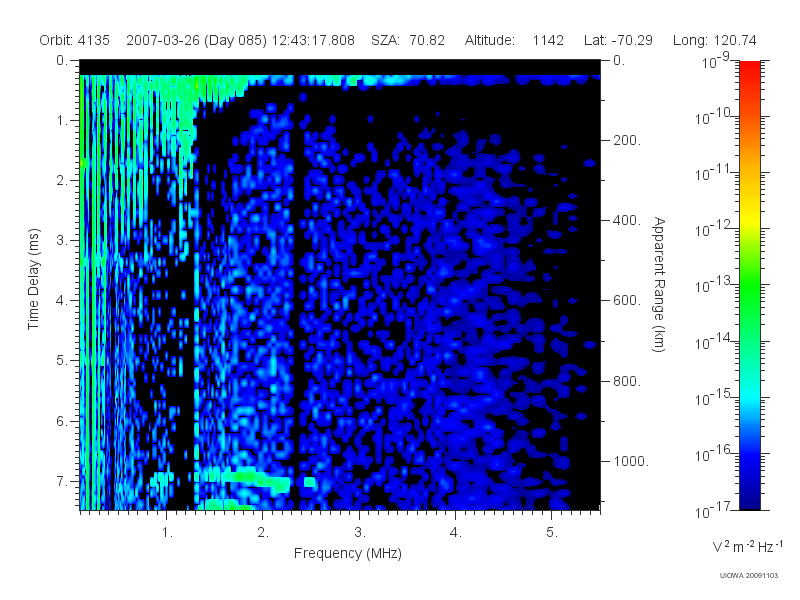
Task: Click the frequency tick label '1.'
Action: (167, 533)
